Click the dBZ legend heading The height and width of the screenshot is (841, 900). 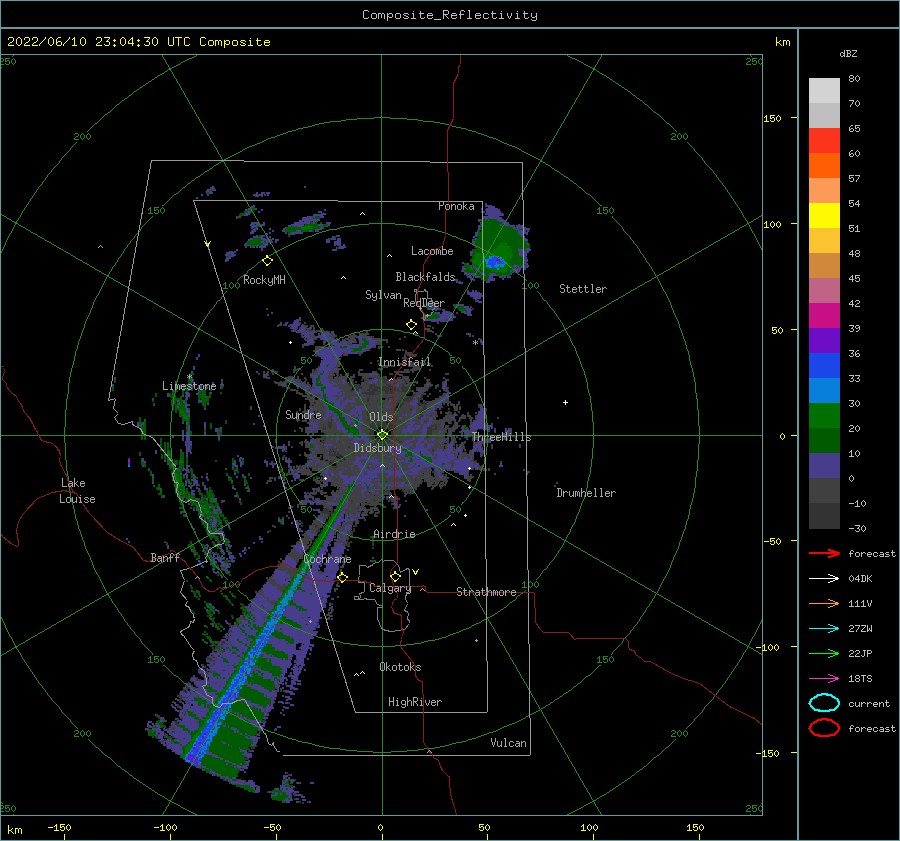[848, 53]
